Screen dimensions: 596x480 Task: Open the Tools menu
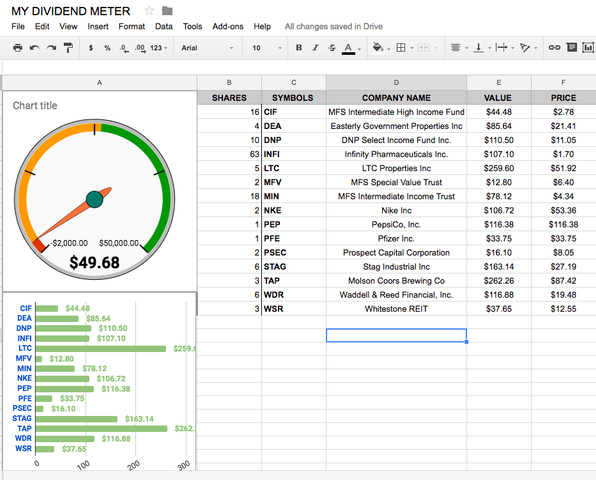192,27
